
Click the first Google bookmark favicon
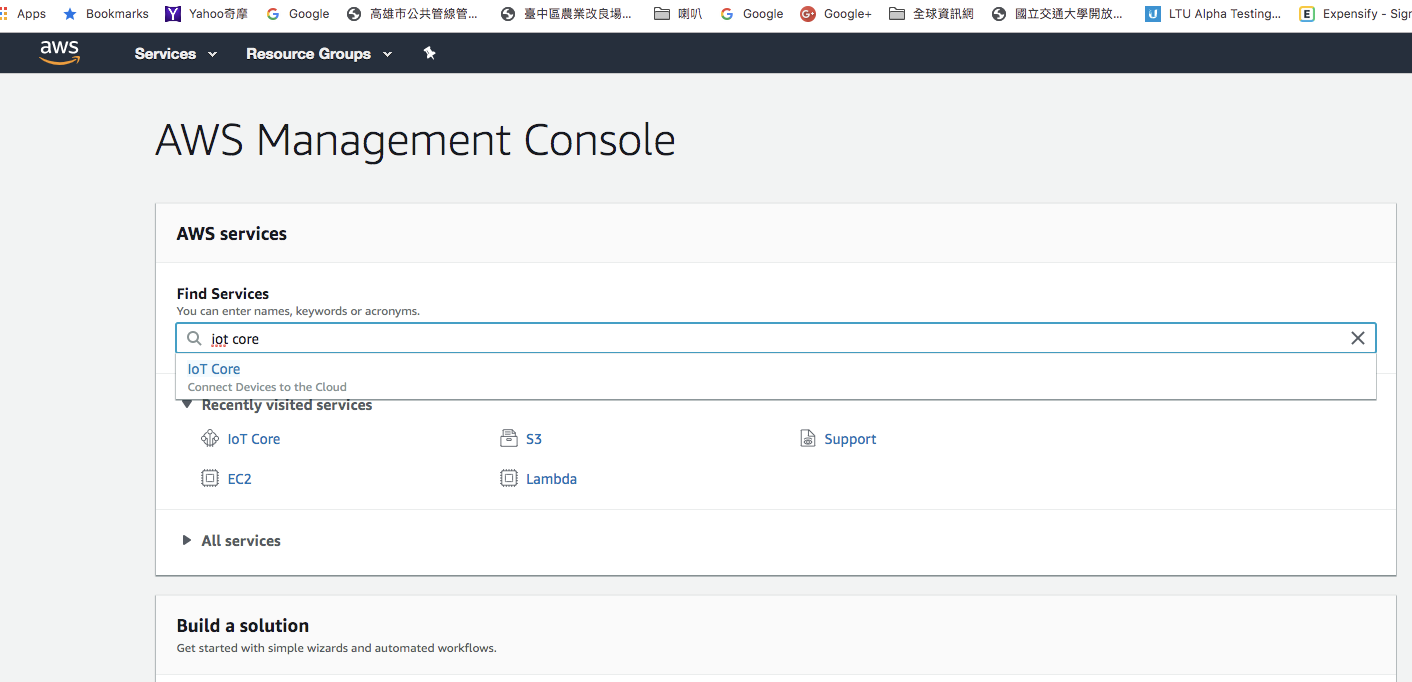(273, 14)
